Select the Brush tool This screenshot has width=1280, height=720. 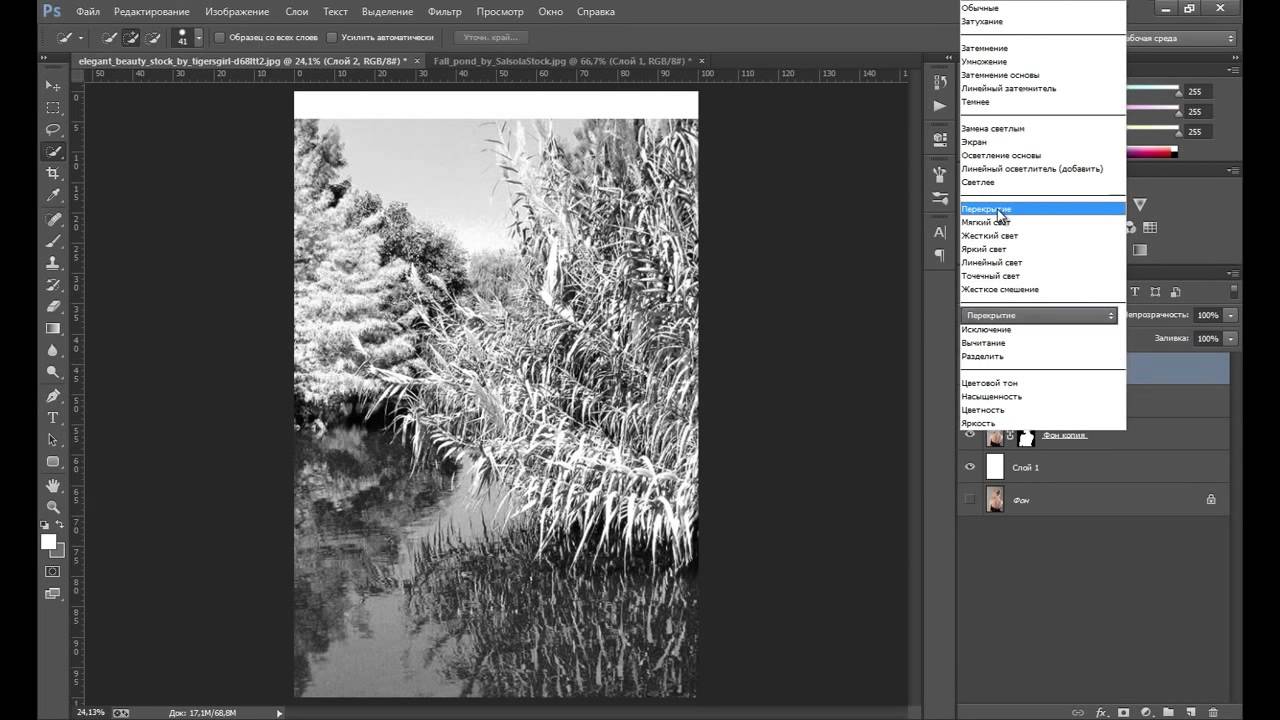click(x=53, y=241)
